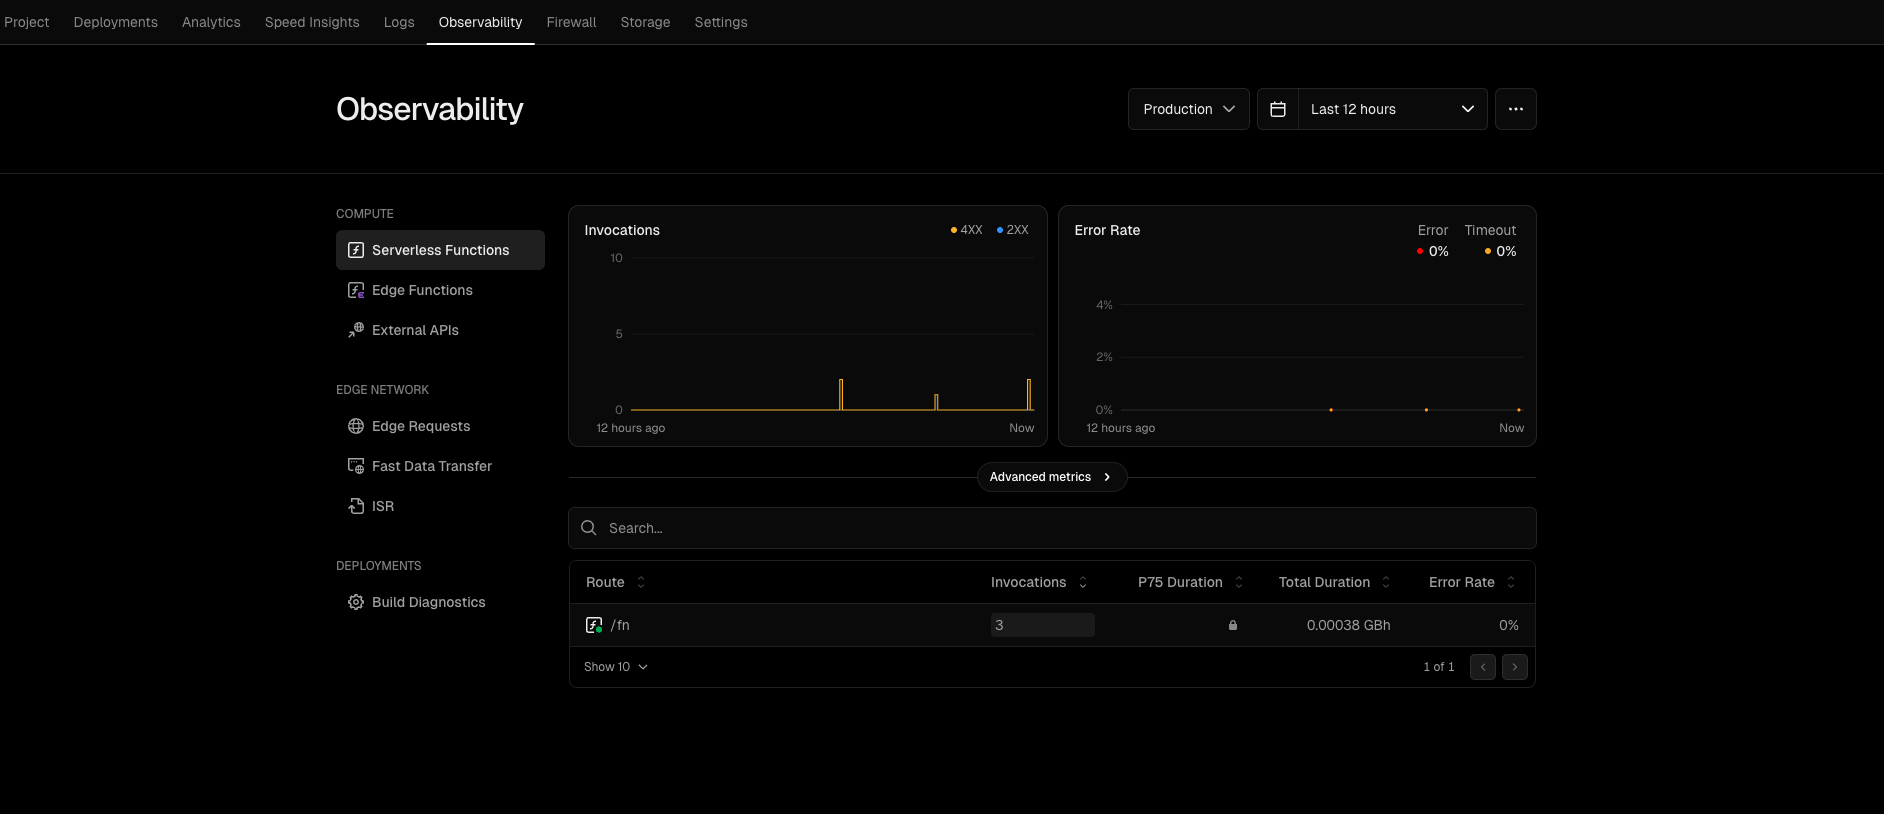The height and width of the screenshot is (814, 1884).
Task: Open the three-dots more options menu
Action: click(1516, 109)
